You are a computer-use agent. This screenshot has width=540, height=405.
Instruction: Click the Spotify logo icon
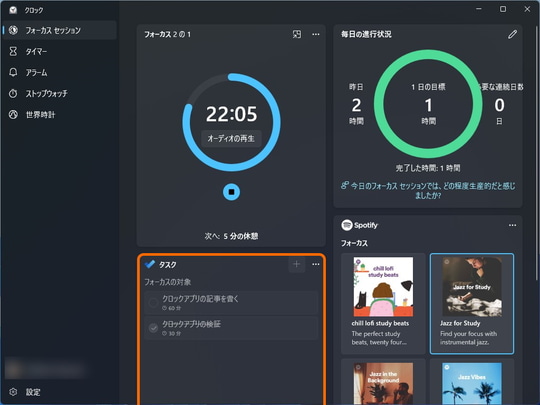point(346,225)
